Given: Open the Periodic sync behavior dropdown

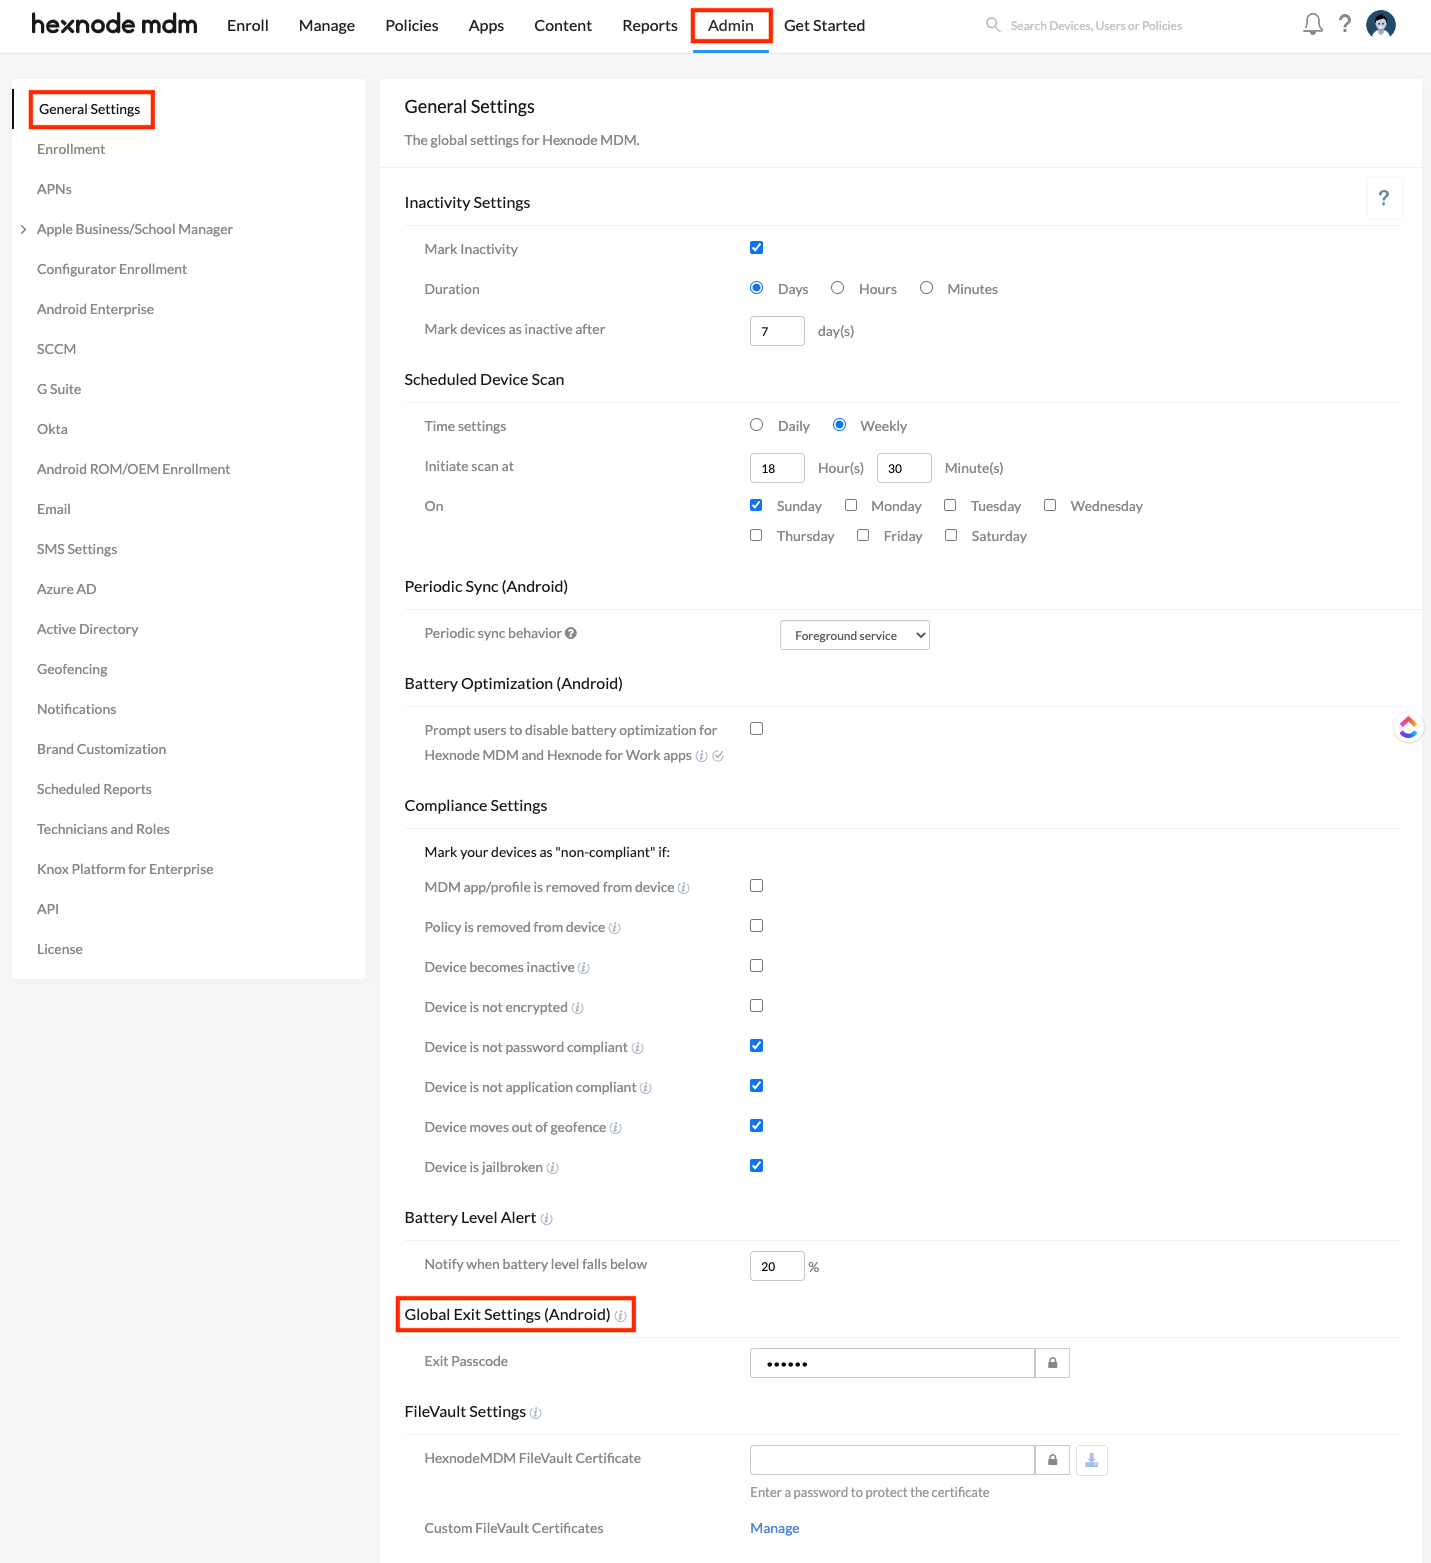Looking at the screenshot, I should pyautogui.click(x=855, y=635).
